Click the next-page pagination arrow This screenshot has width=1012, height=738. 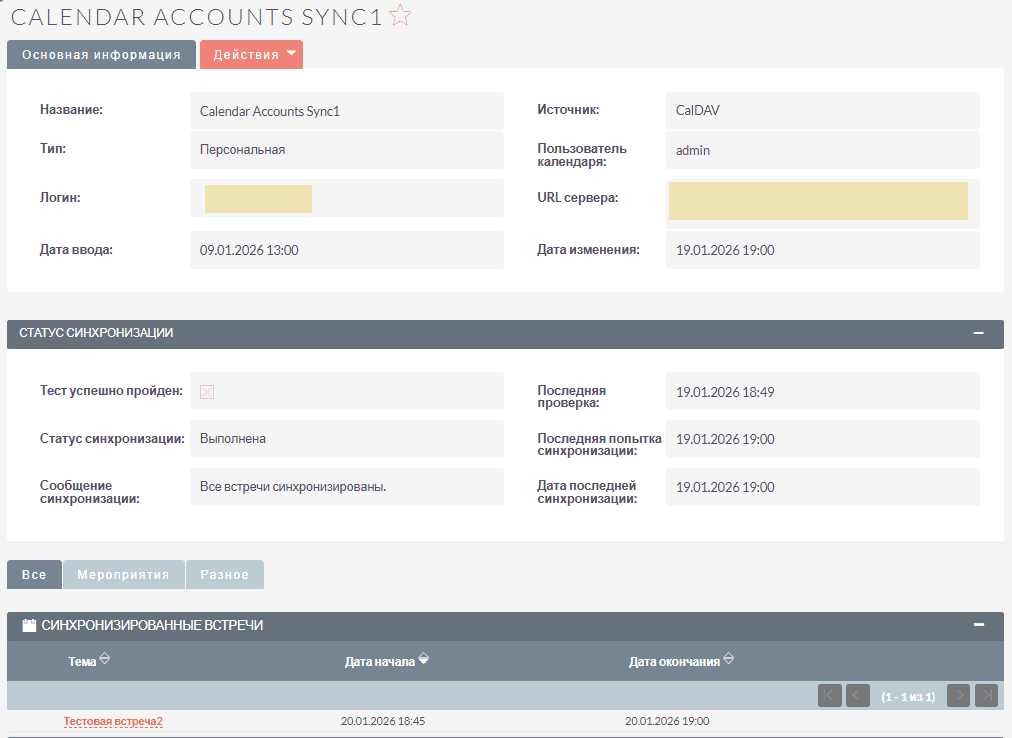coord(958,695)
